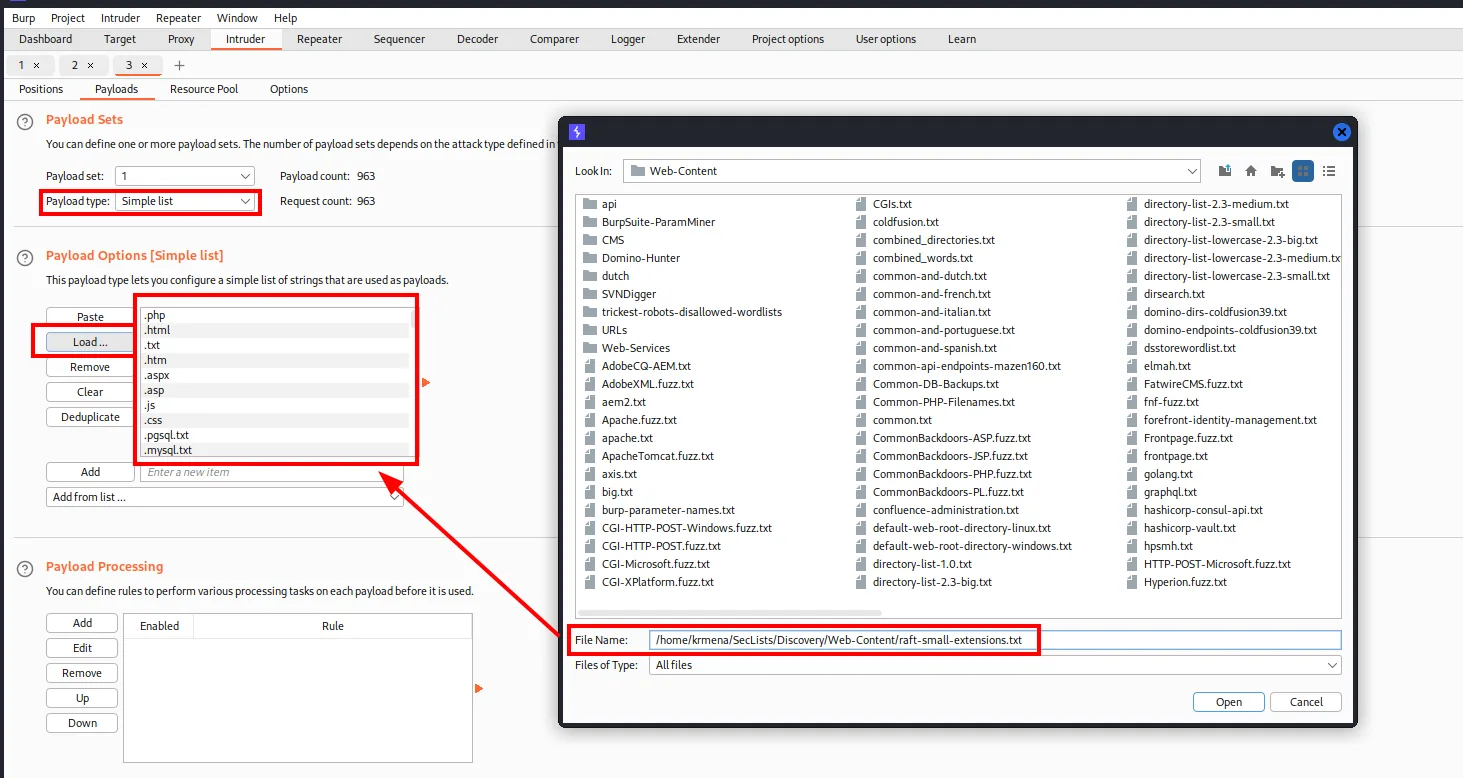Close Intruder attack tab 2
The height and width of the screenshot is (778, 1463).
pyautogui.click(x=90, y=65)
